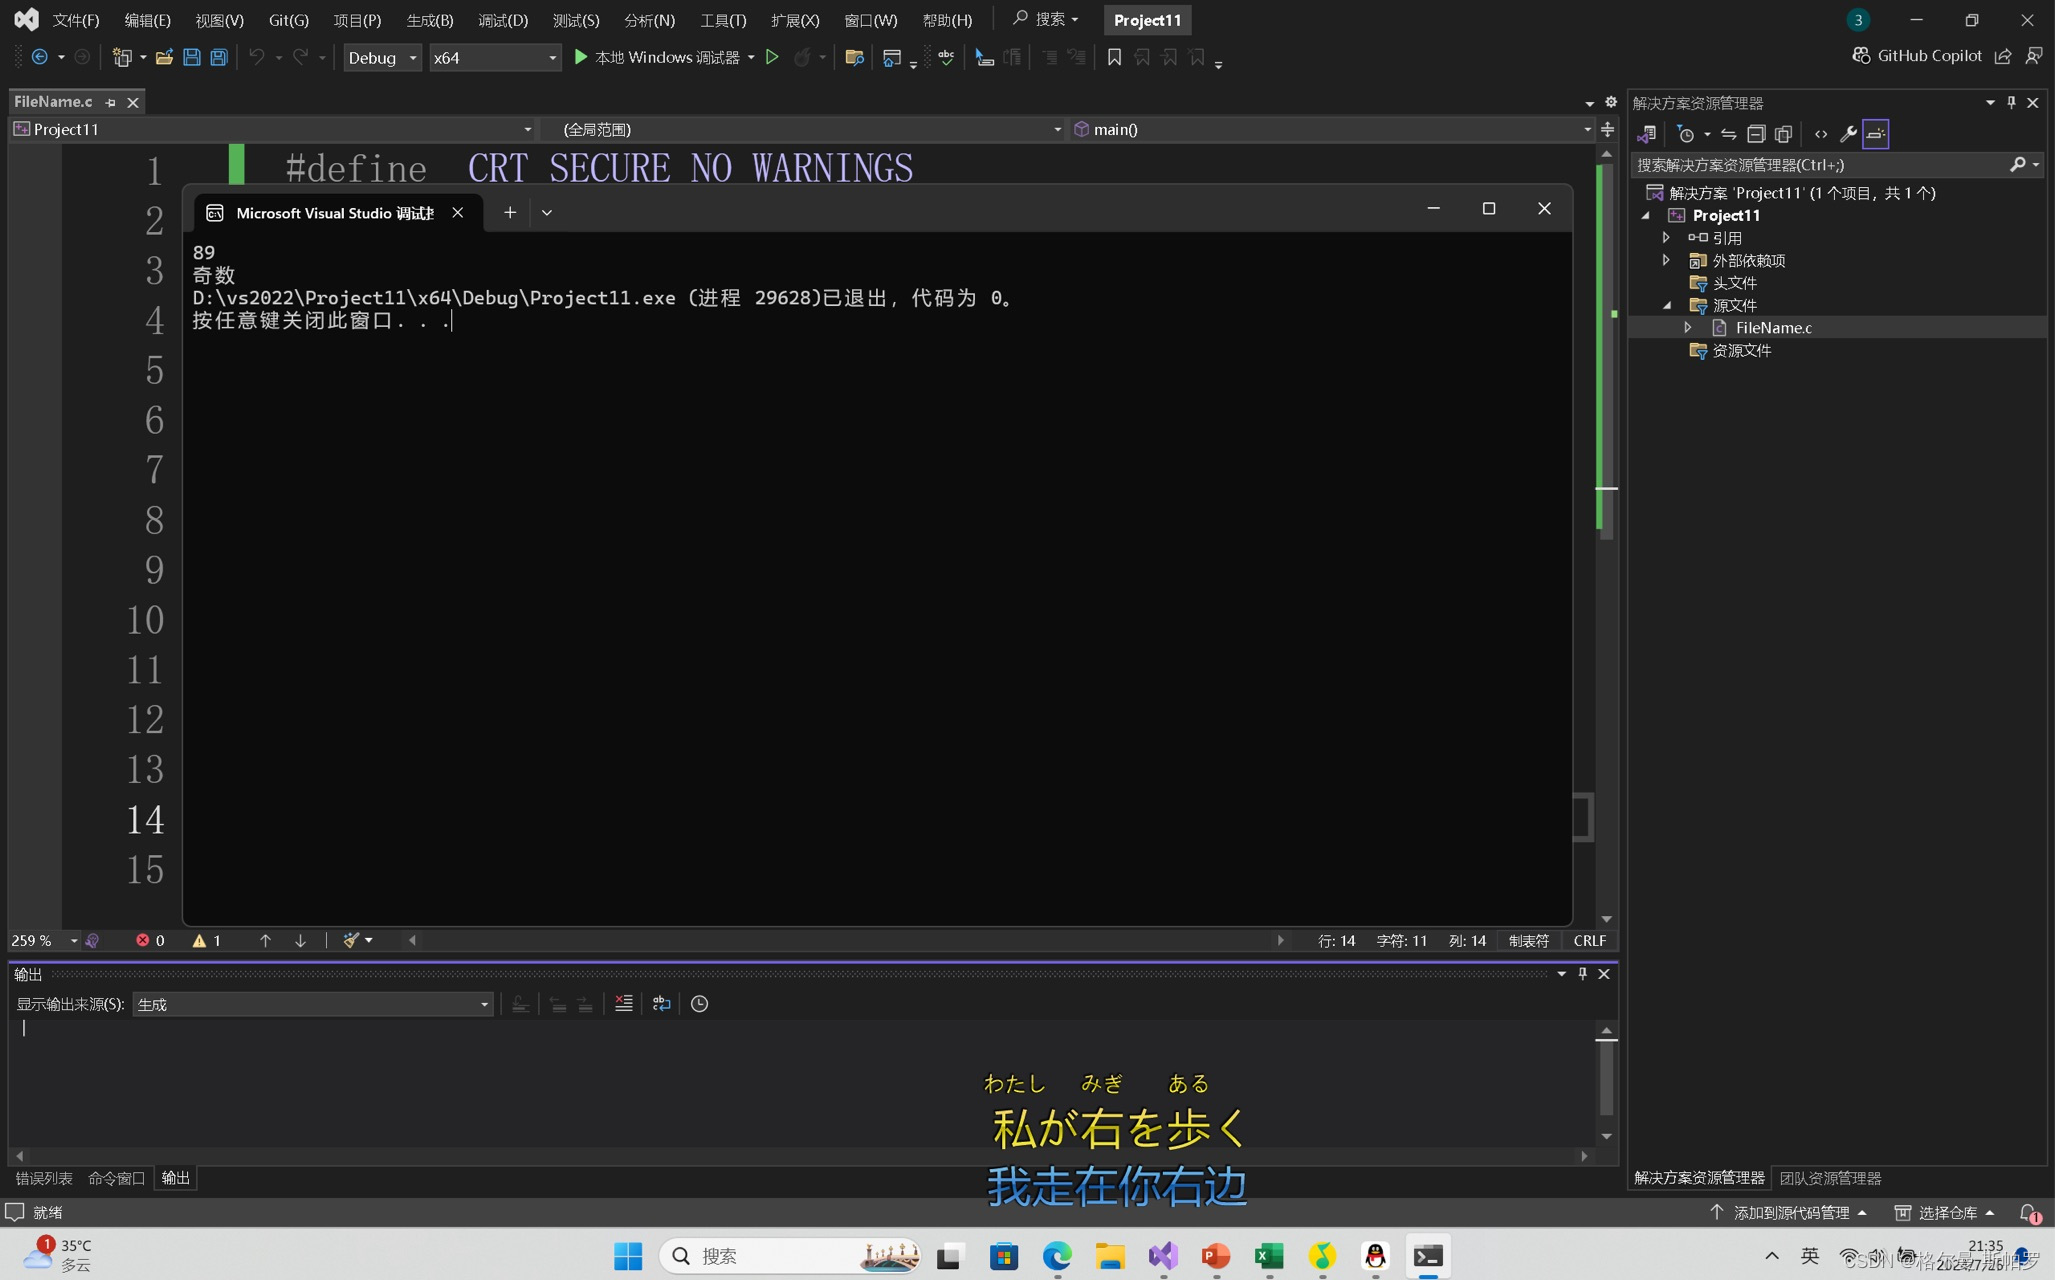Open the 文件(F) menu
2055x1280 pixels.
[76, 20]
